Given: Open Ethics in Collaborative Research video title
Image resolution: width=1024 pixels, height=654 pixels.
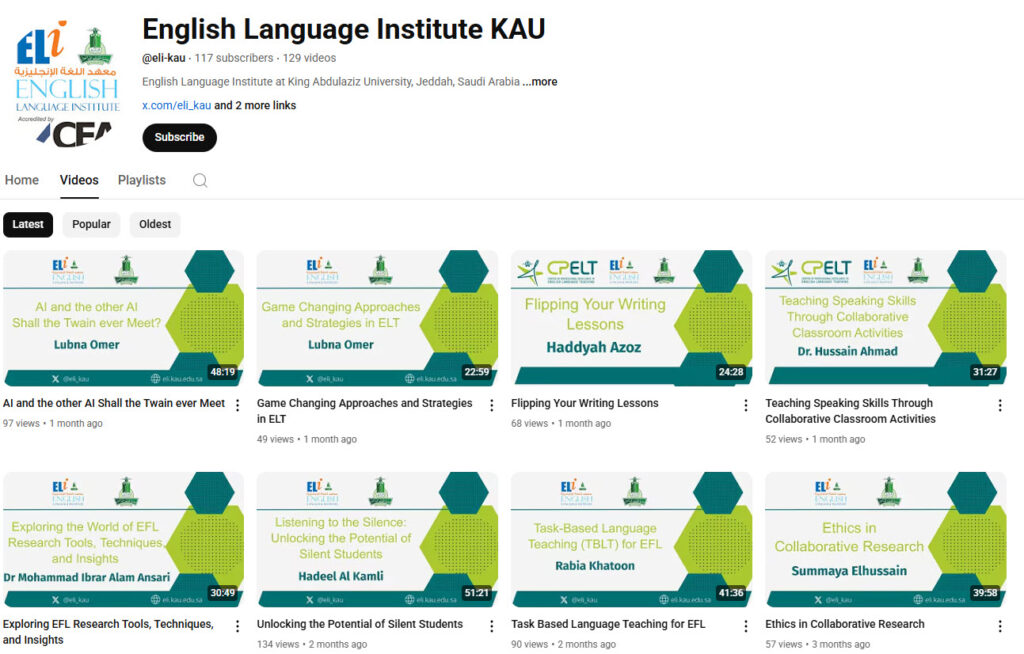Looking at the screenshot, I should click(845, 624).
